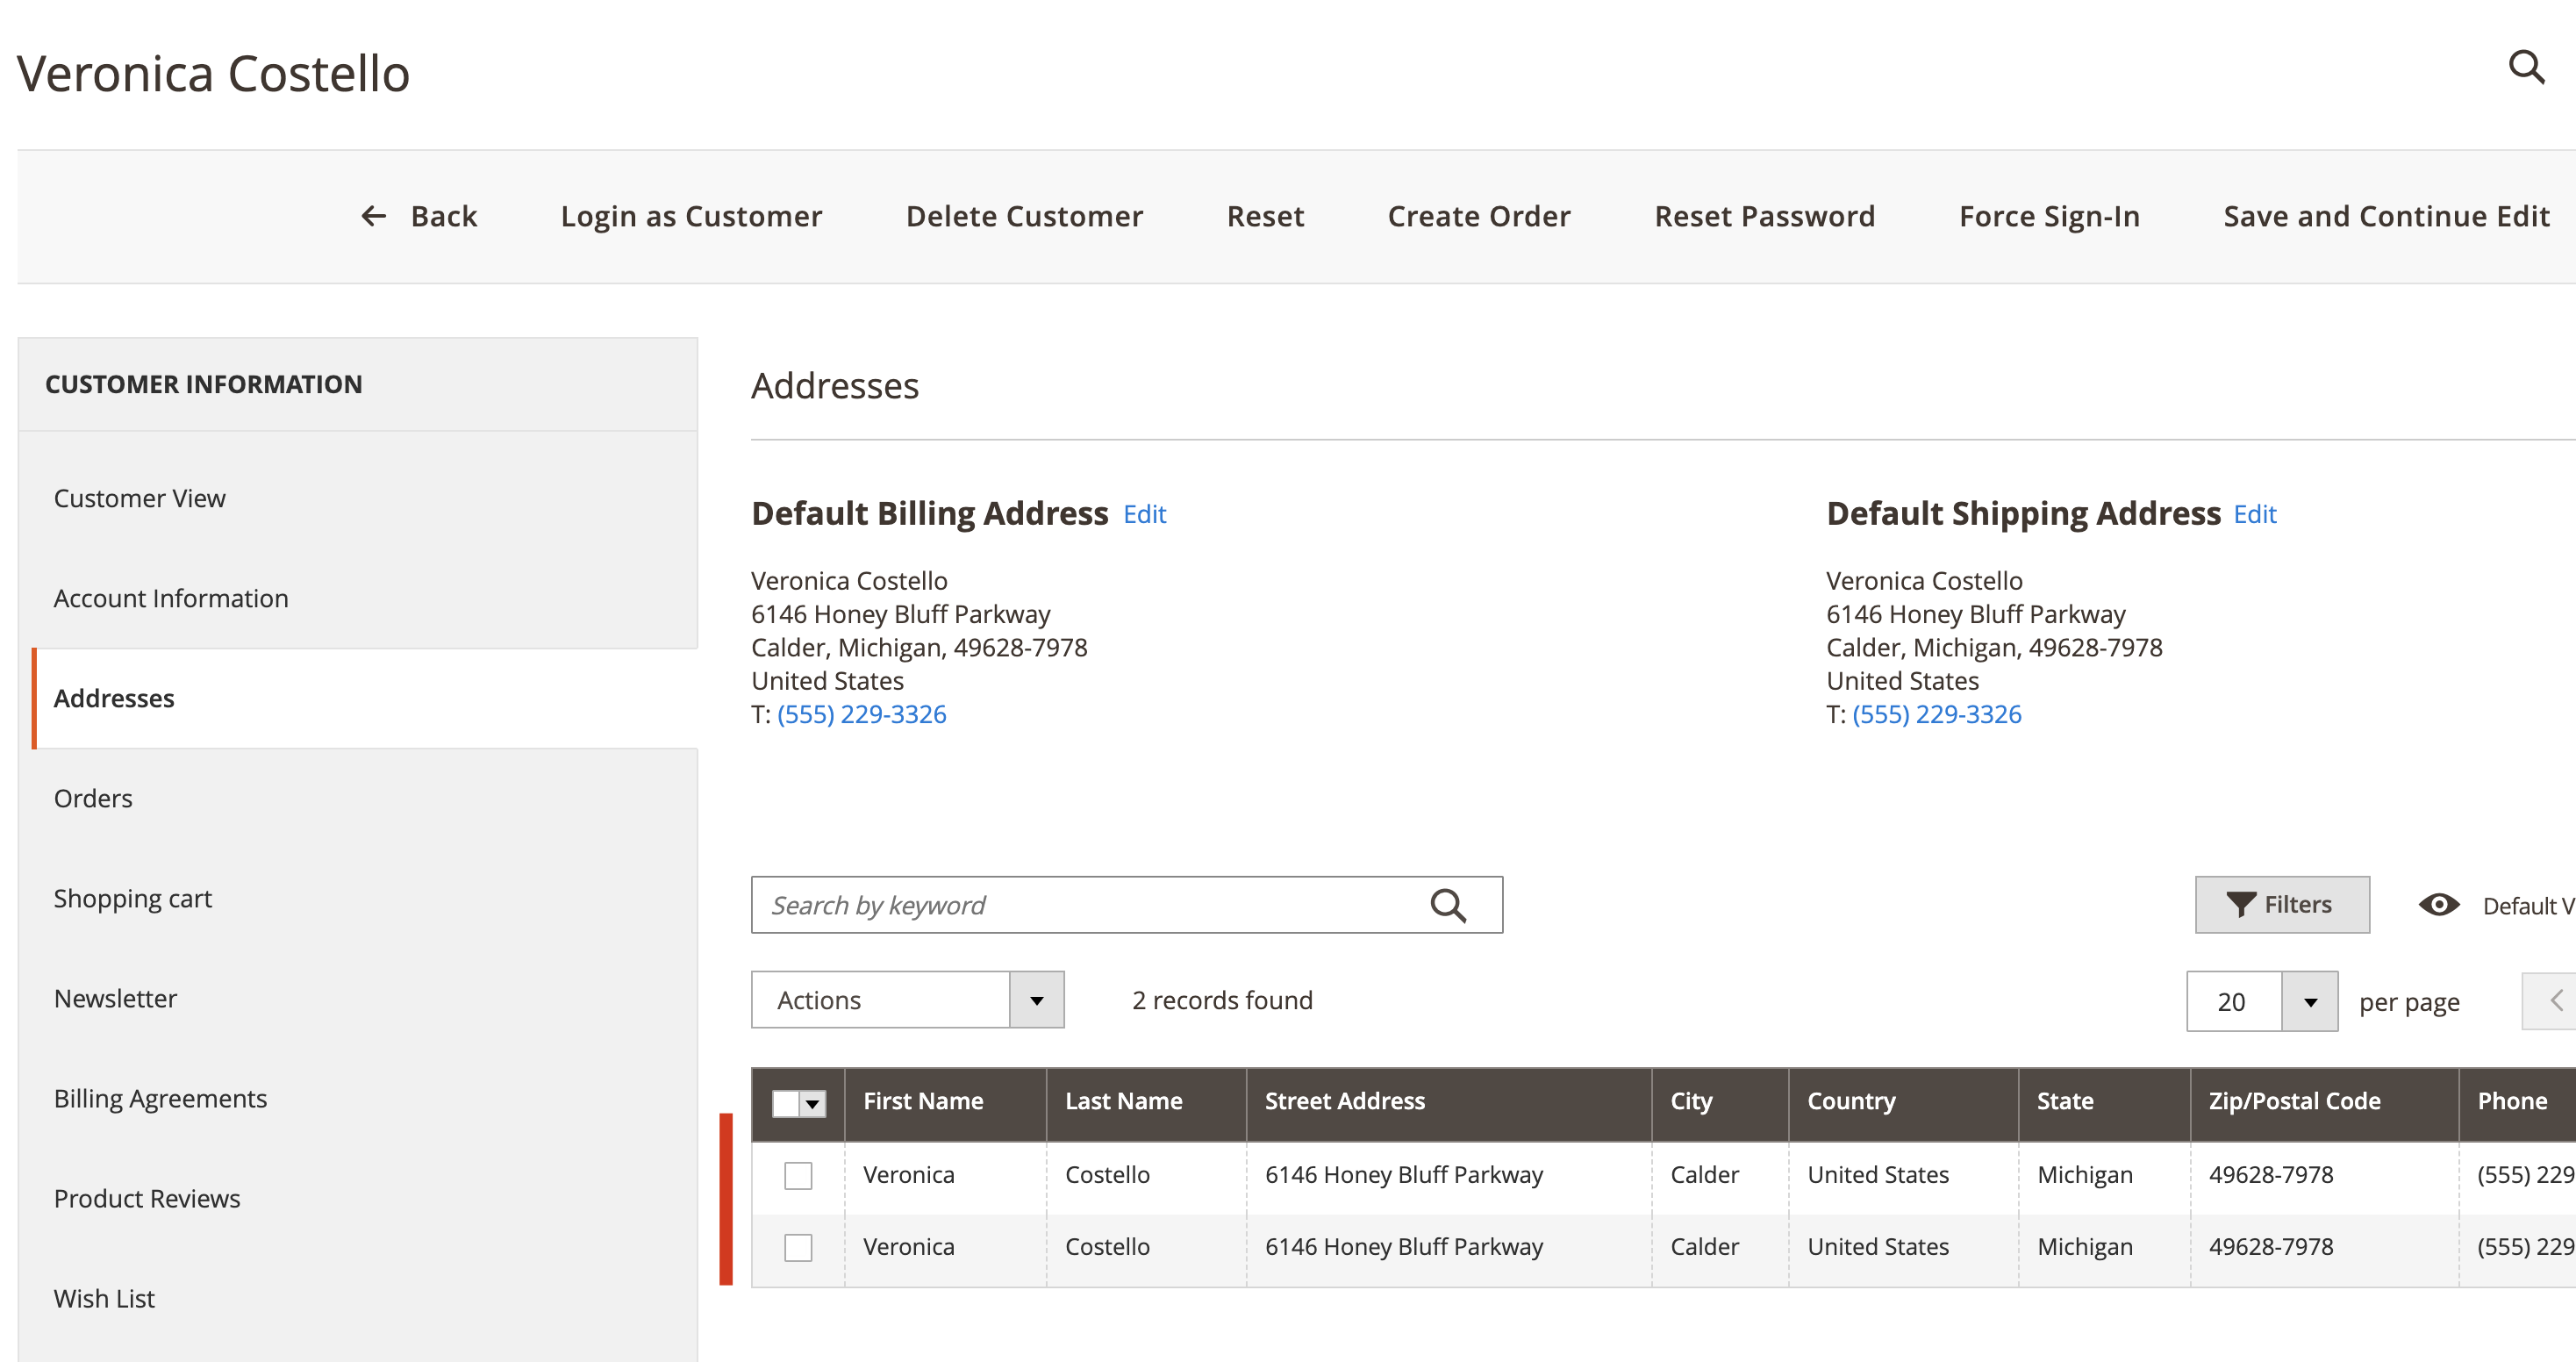This screenshot has height=1362, width=2576.
Task: Click the Force Sign-In action
Action: 2048,216
